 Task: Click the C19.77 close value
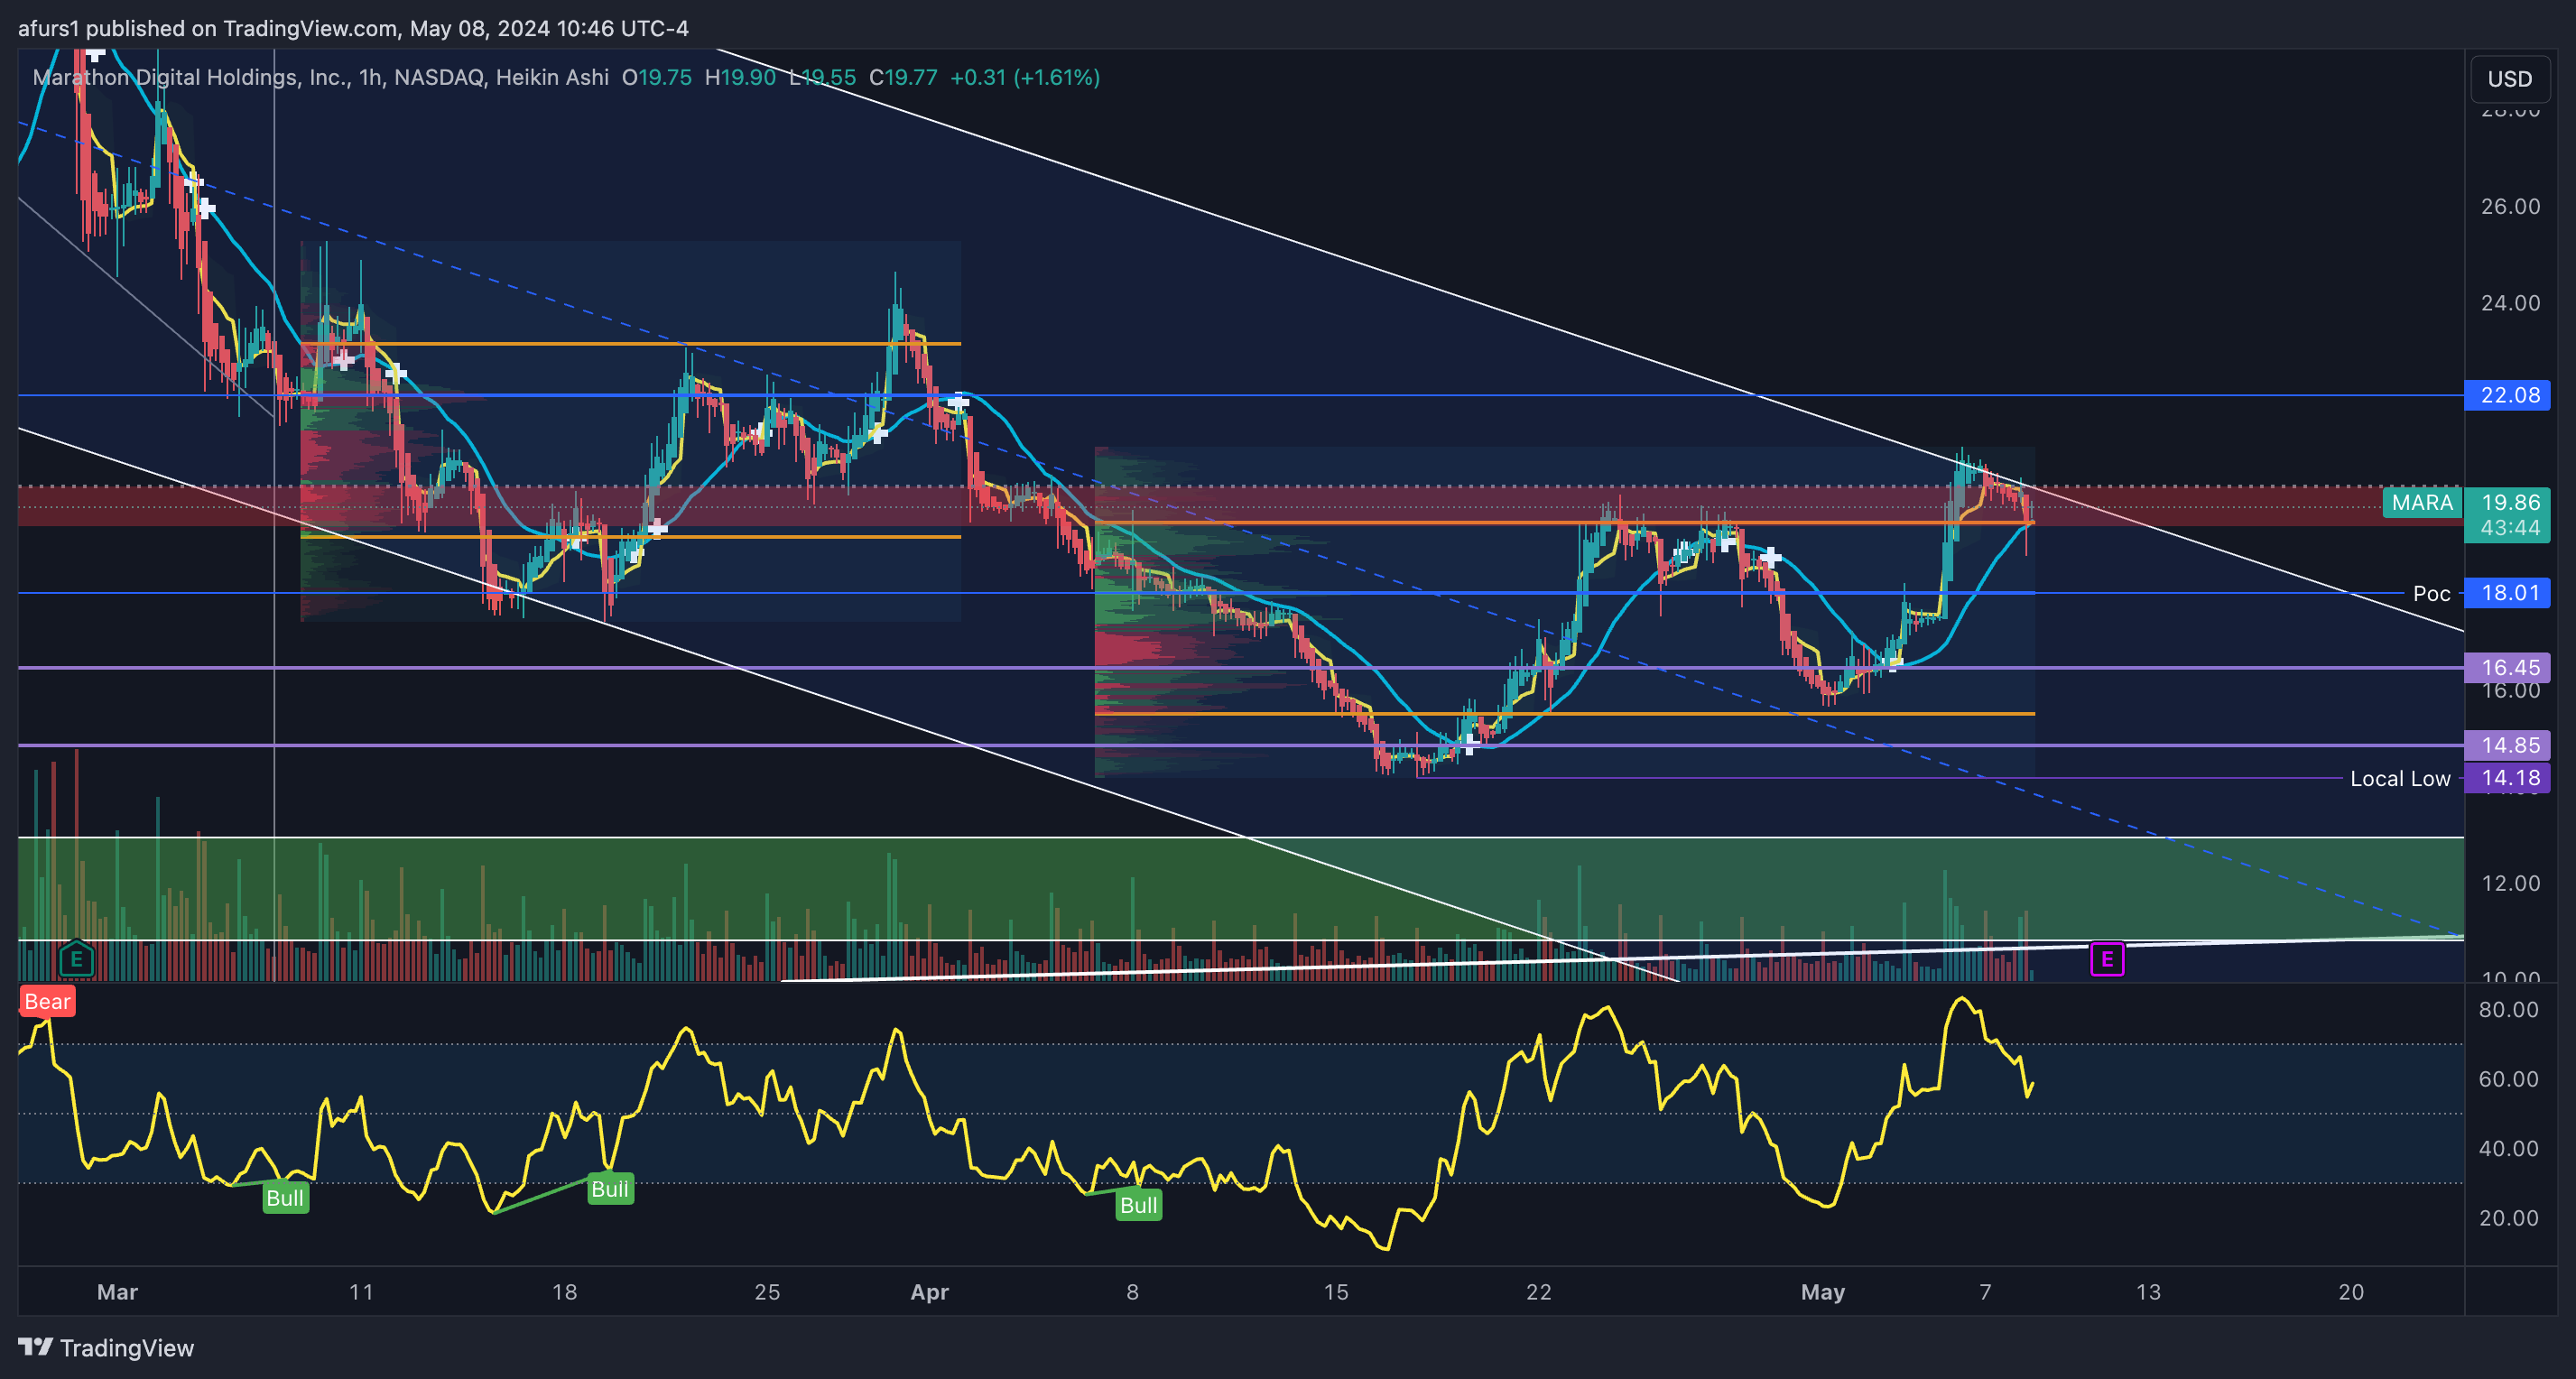pos(903,77)
